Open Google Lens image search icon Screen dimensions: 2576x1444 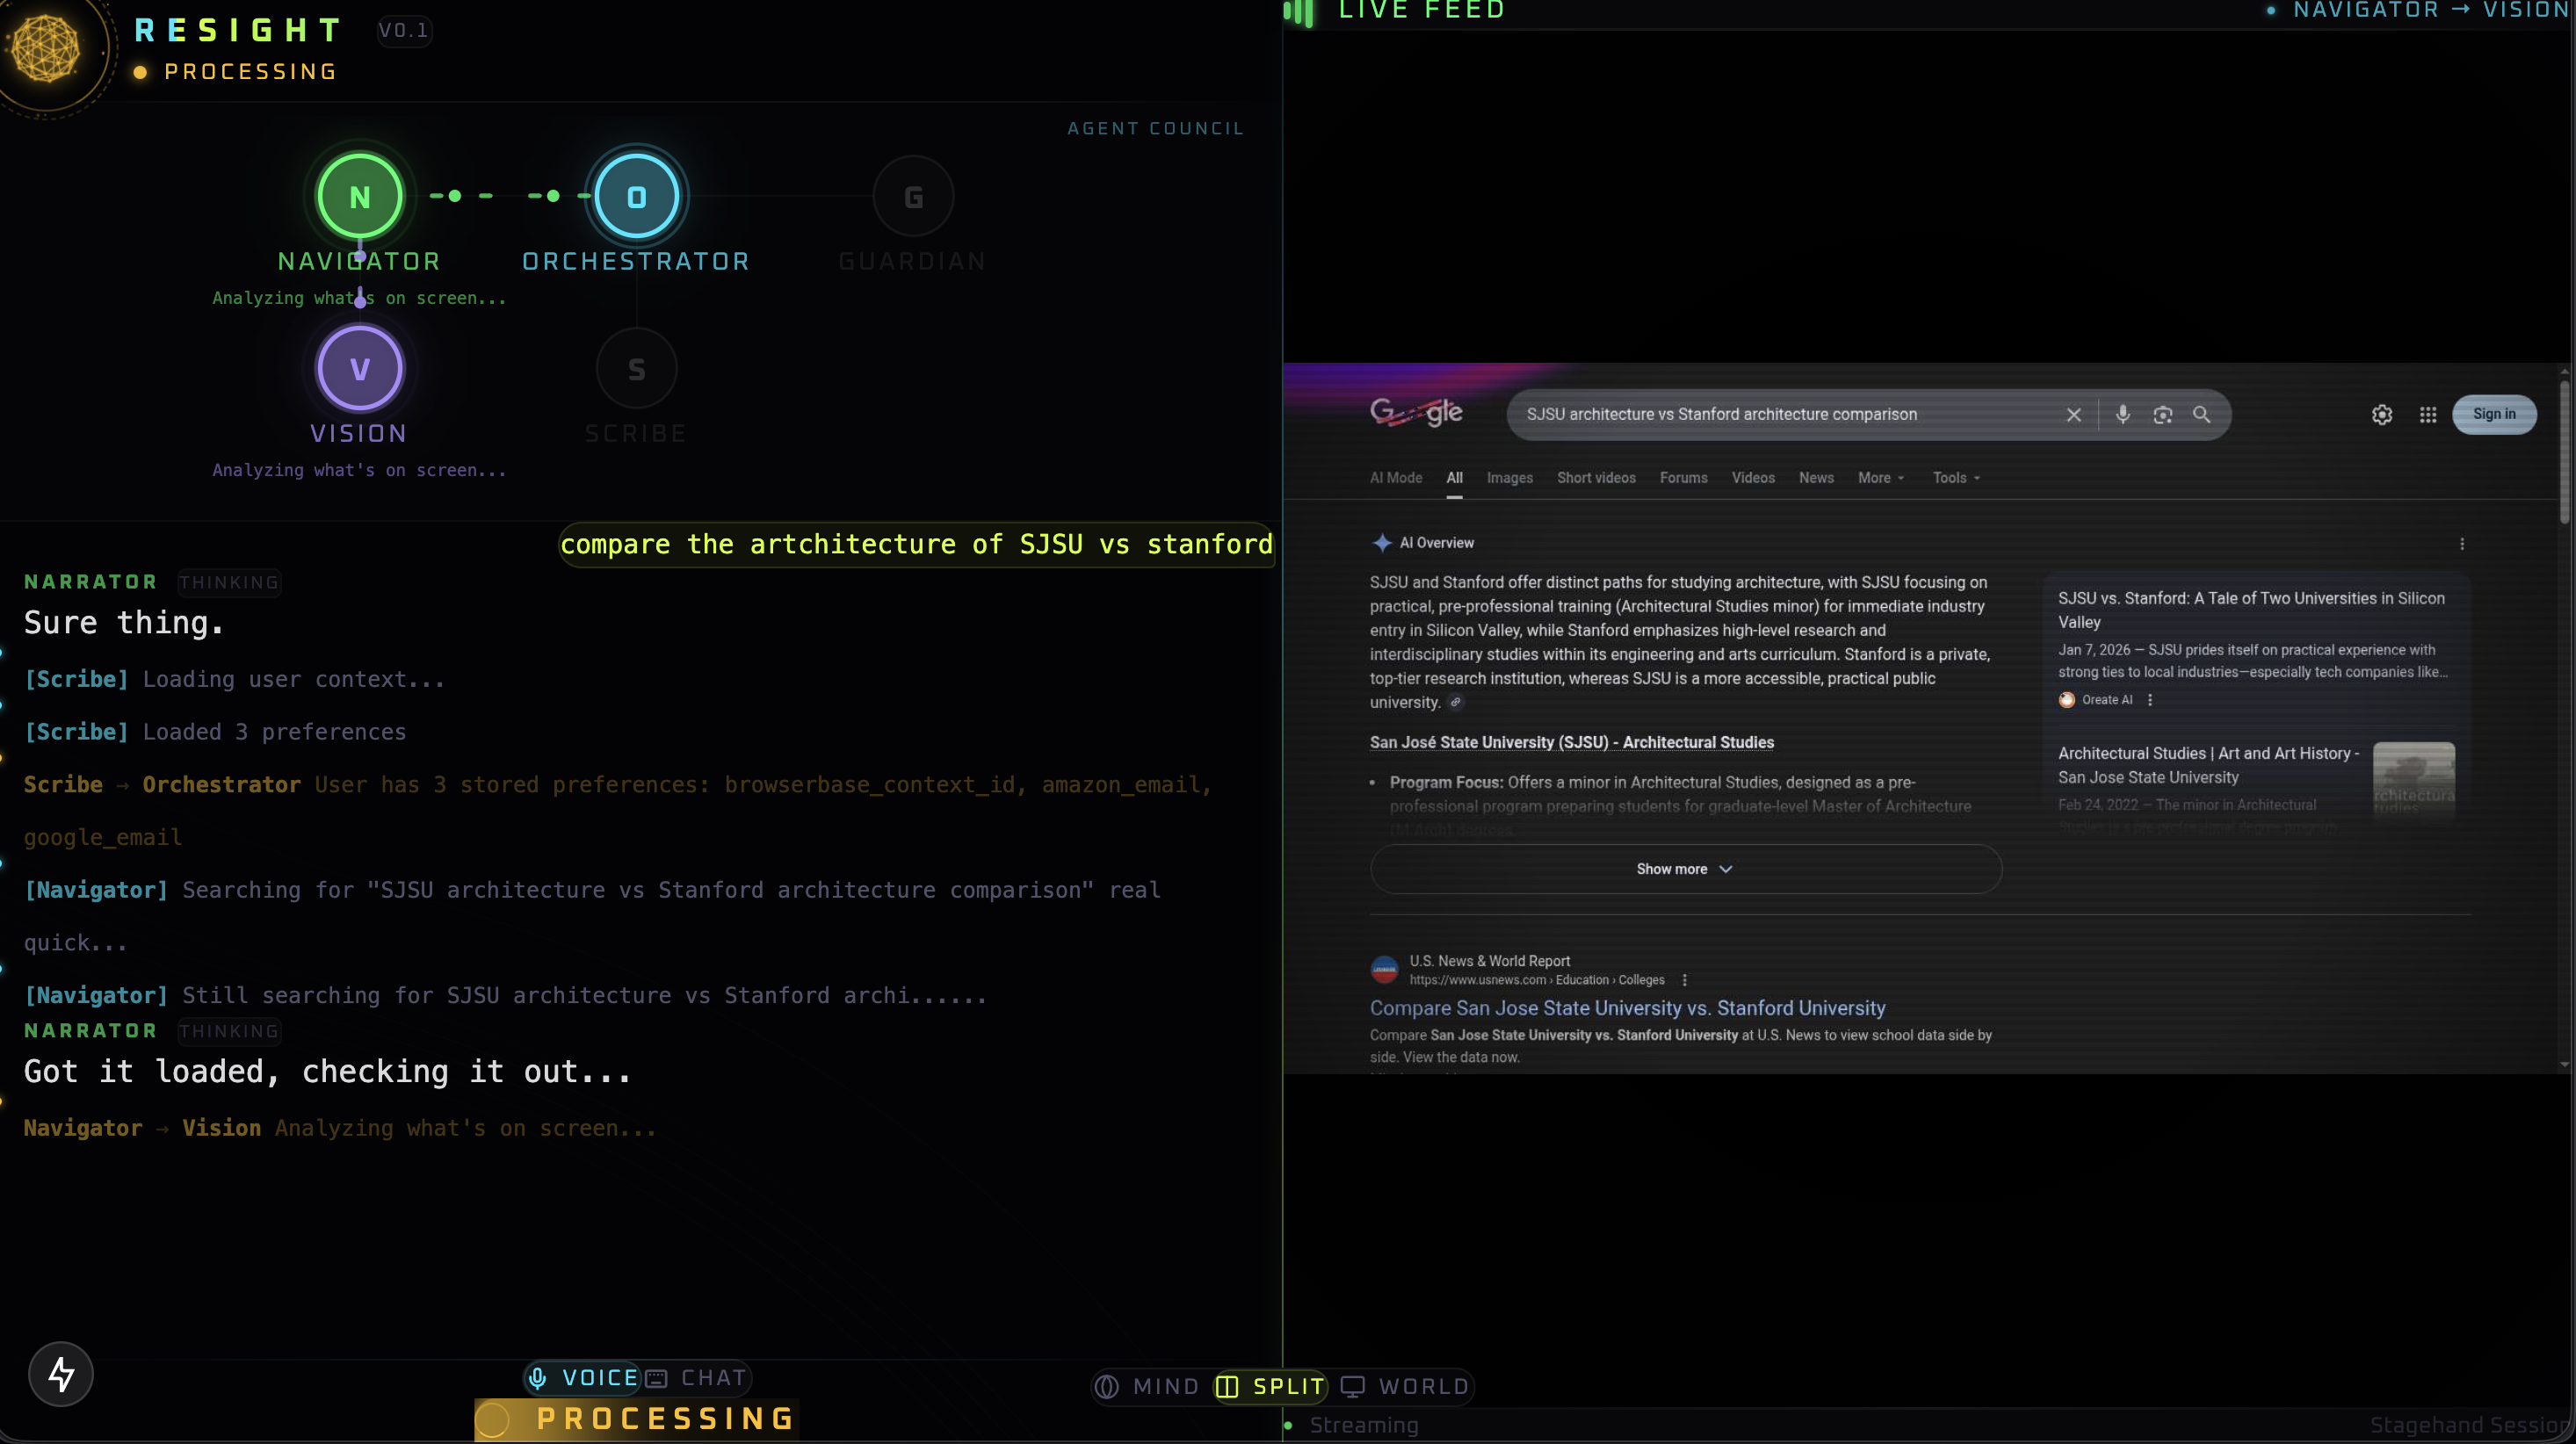coord(2162,414)
